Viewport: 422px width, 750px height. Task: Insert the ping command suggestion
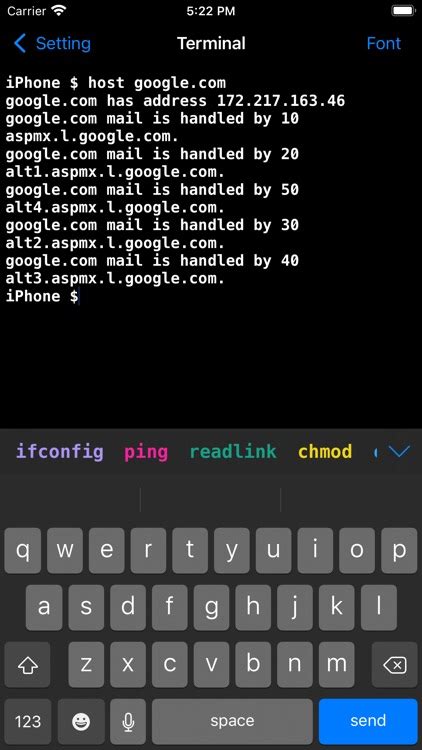pyautogui.click(x=146, y=452)
